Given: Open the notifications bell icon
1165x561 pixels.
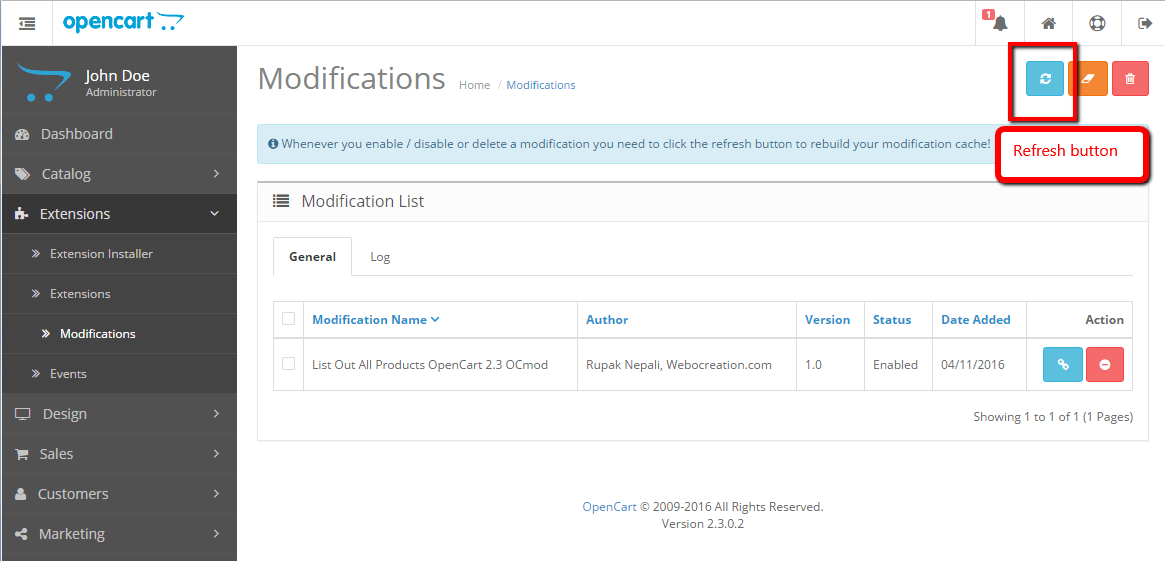Looking at the screenshot, I should [x=999, y=23].
